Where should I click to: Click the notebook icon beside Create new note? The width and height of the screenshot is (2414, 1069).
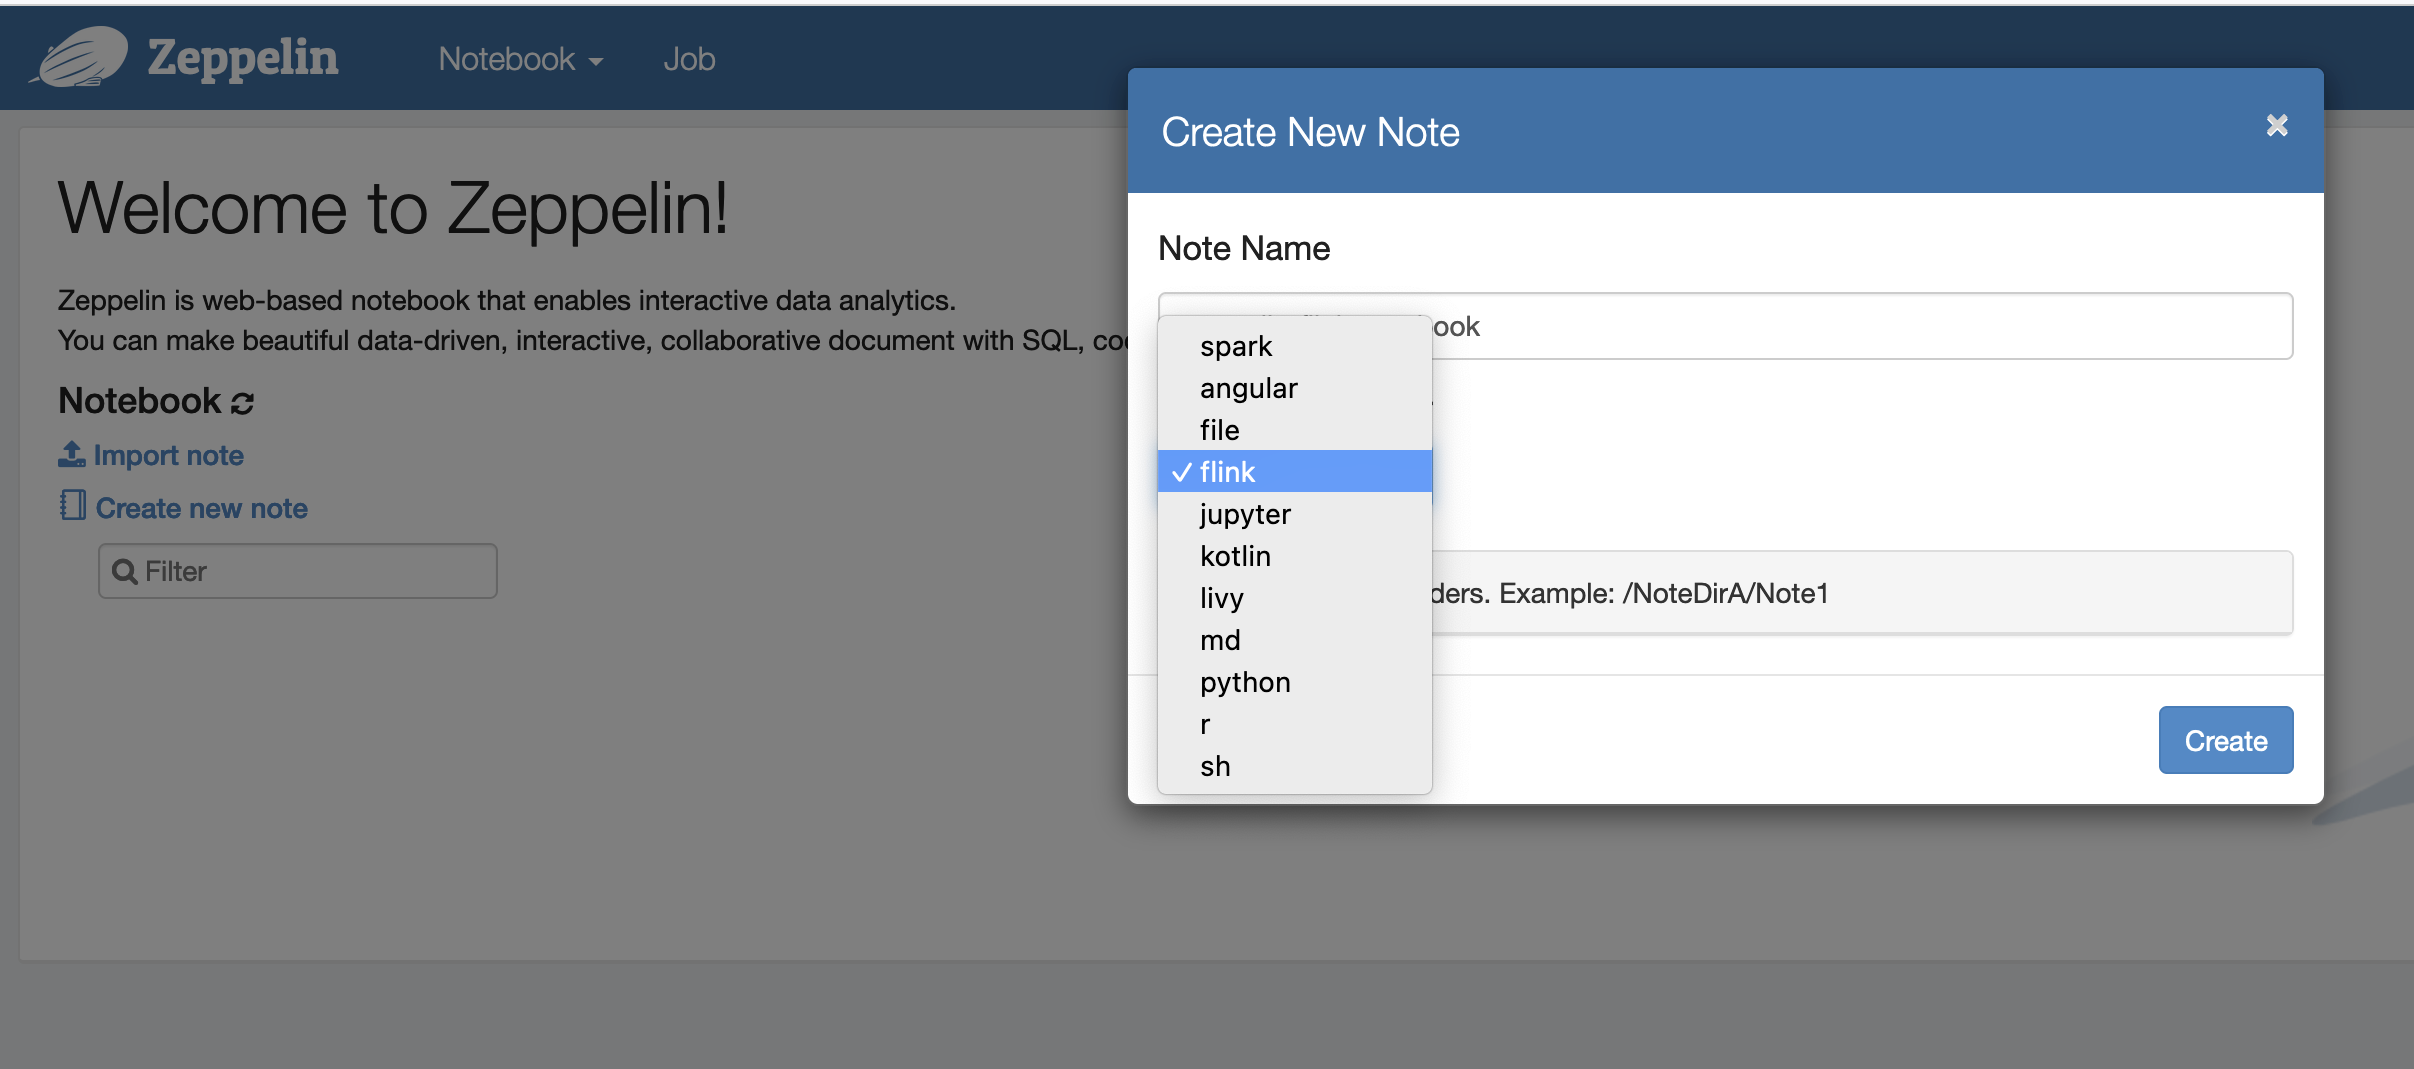71,506
